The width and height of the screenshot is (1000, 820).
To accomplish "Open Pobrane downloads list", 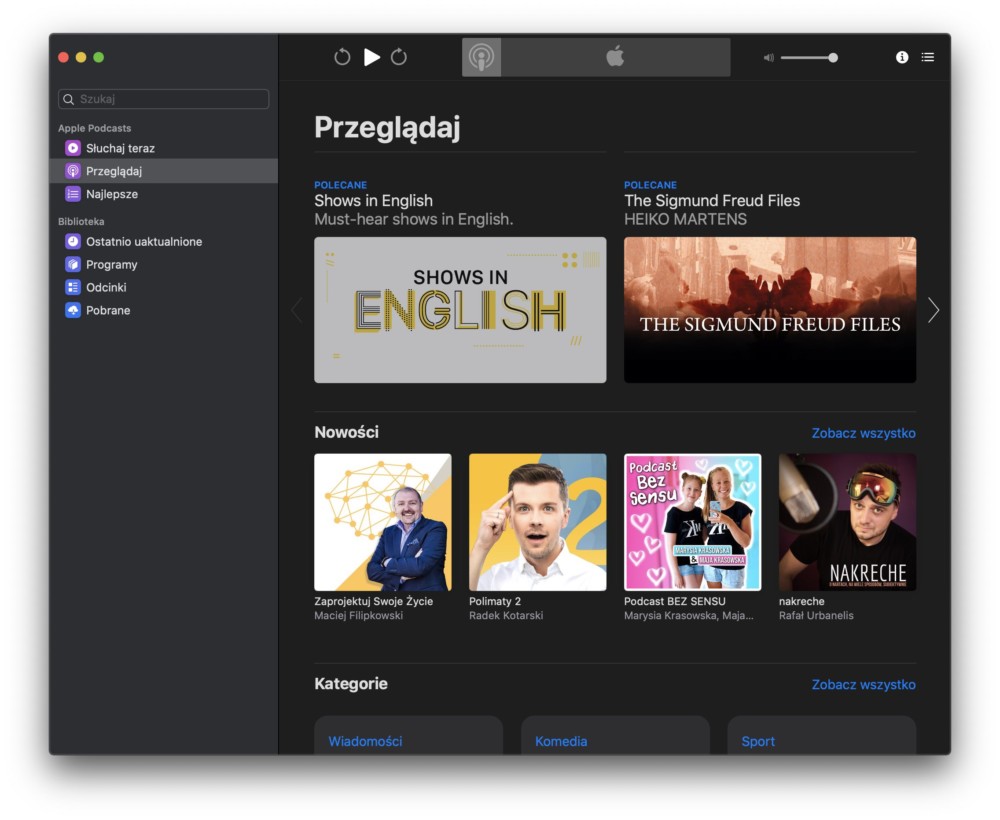I will 163,311.
